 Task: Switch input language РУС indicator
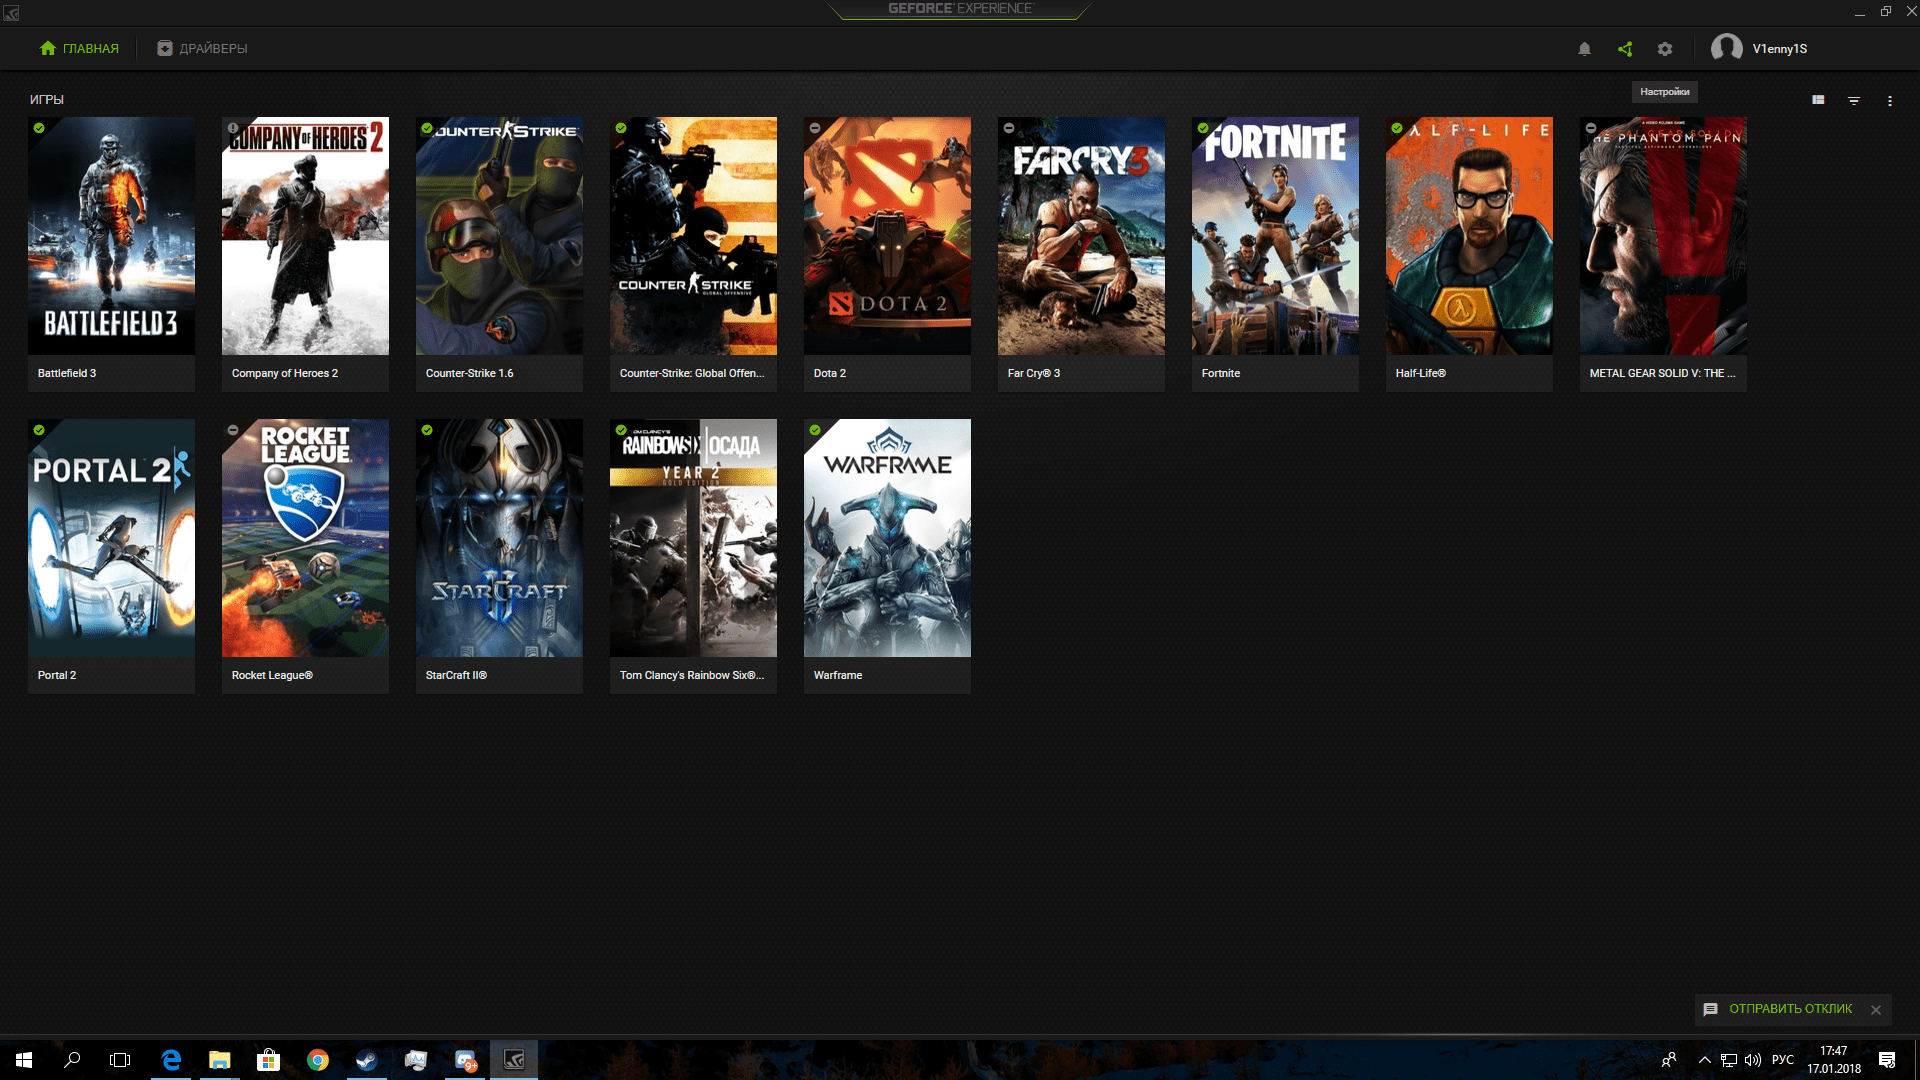point(1783,1060)
